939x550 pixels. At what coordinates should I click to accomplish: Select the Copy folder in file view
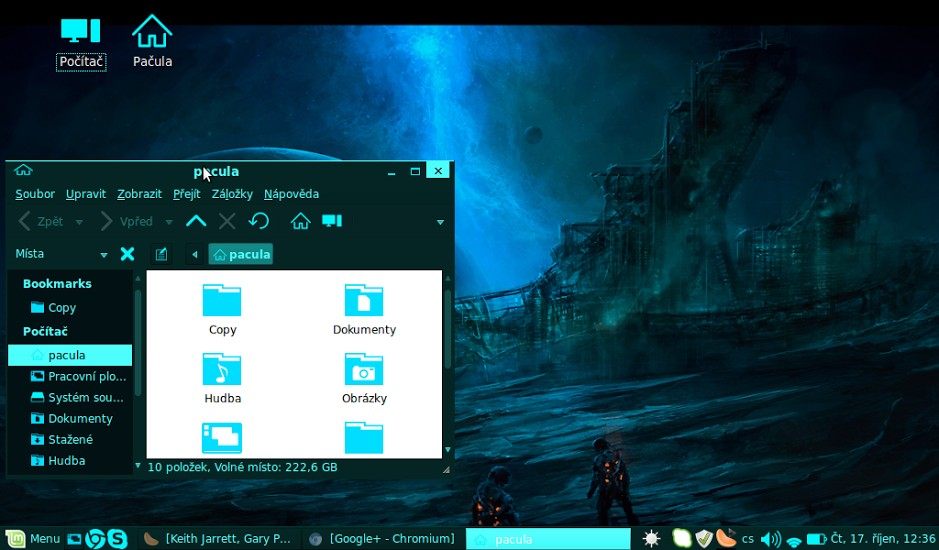point(222,310)
